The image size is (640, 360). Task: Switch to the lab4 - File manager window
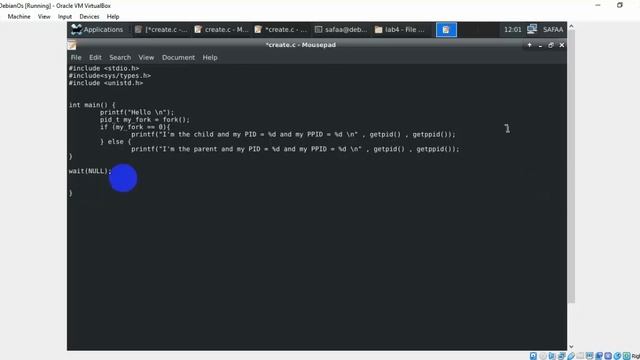[x=400, y=29]
